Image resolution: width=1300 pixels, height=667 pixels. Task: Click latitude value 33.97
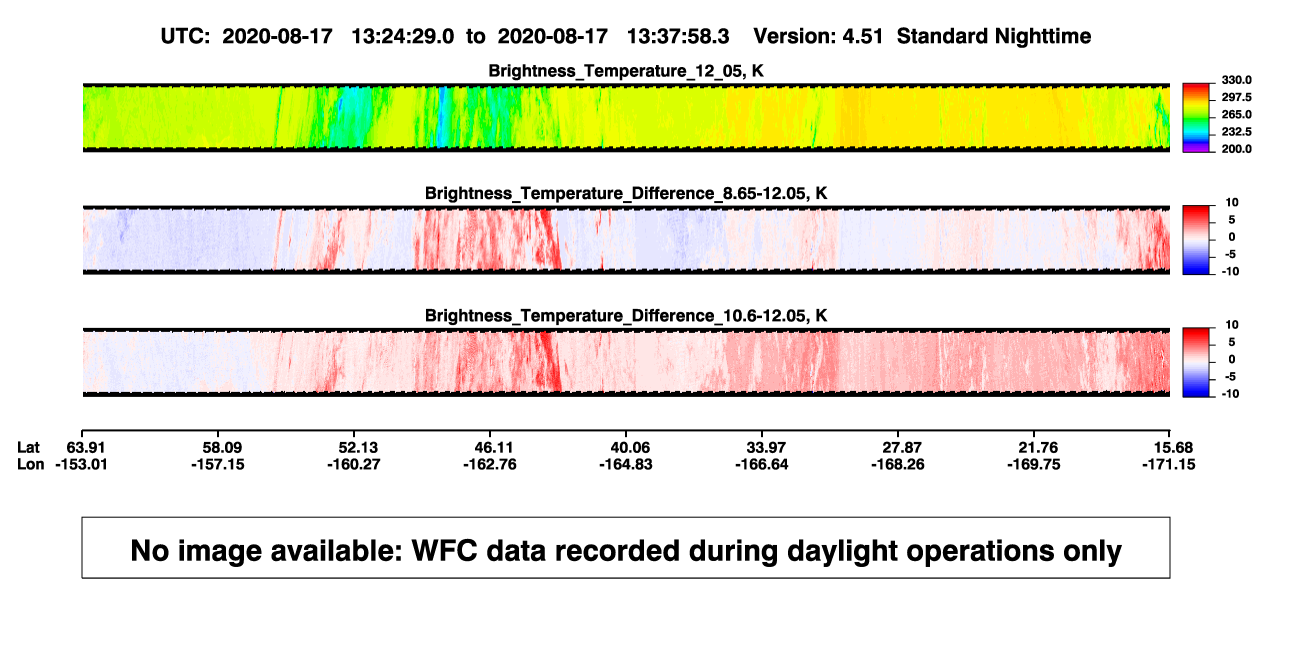click(x=762, y=446)
